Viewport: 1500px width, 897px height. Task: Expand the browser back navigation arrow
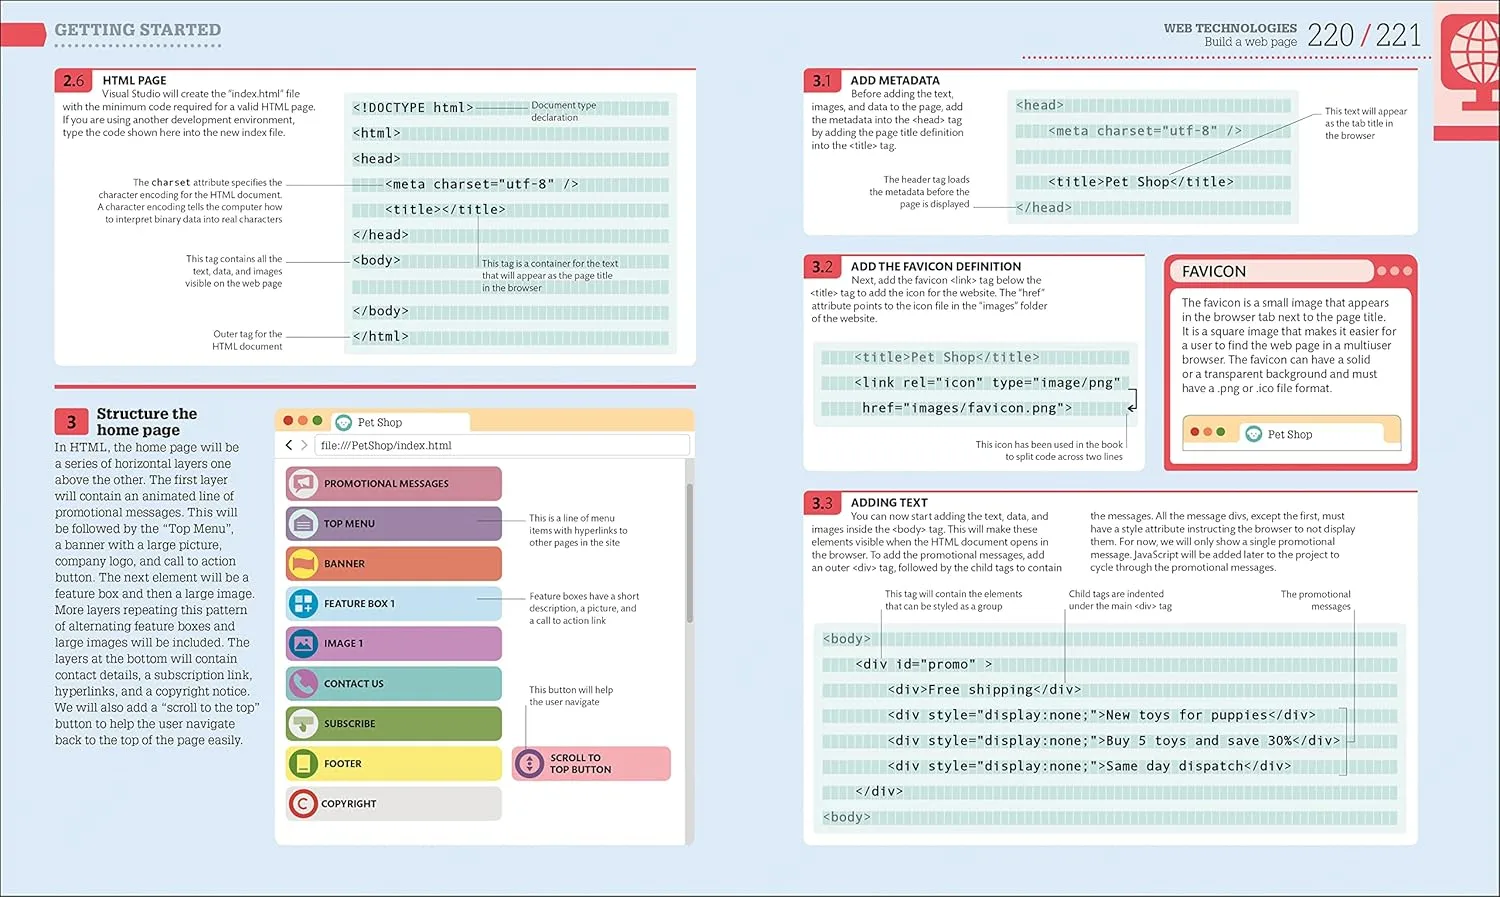pyautogui.click(x=289, y=444)
